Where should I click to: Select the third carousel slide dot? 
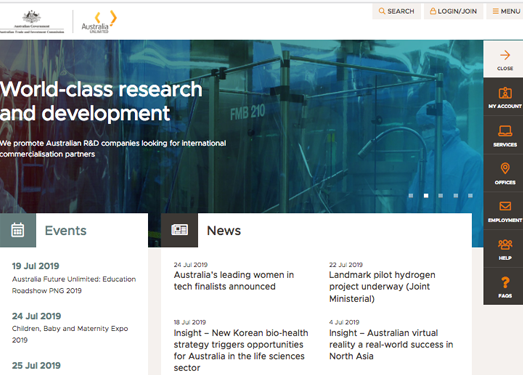441,196
